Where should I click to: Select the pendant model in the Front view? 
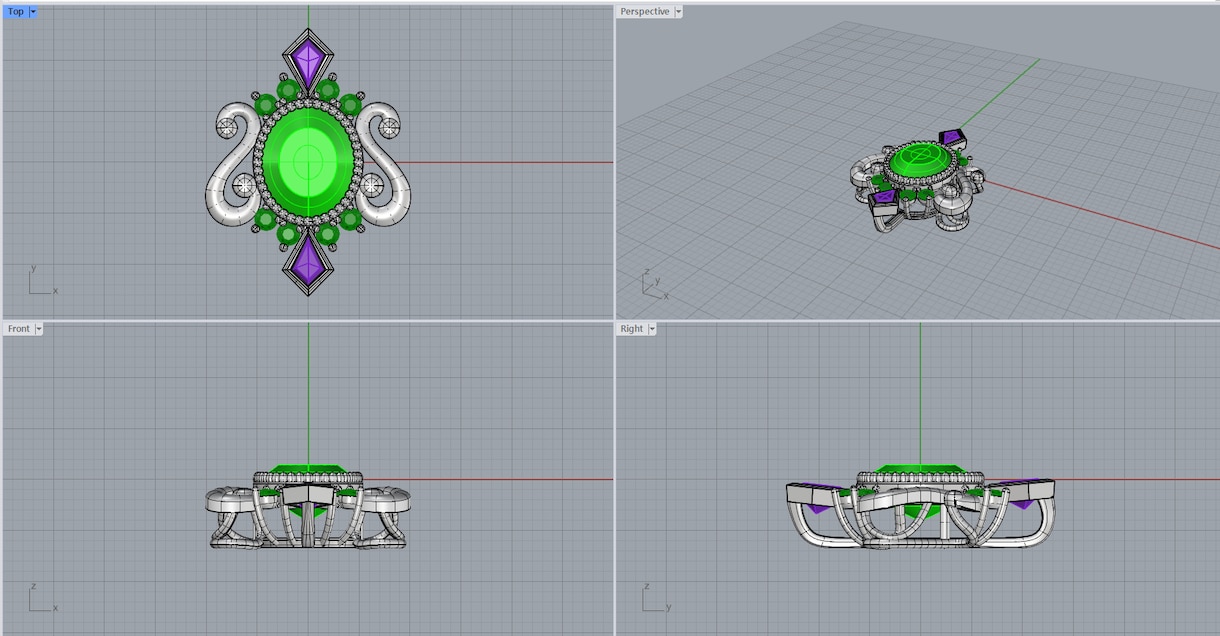point(308,506)
